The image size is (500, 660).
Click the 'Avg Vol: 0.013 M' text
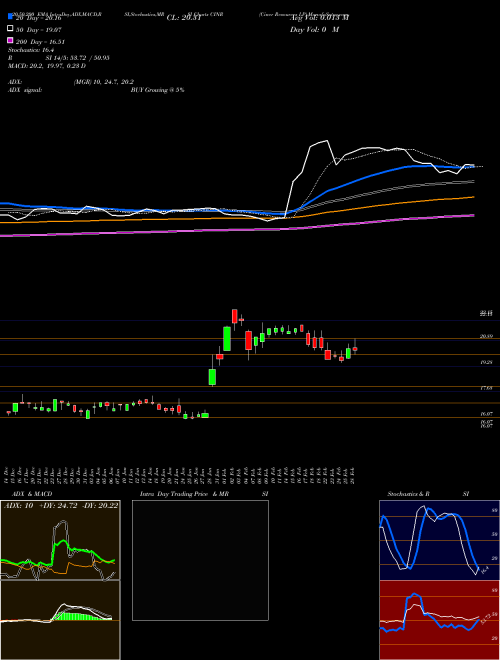click(x=319, y=18)
